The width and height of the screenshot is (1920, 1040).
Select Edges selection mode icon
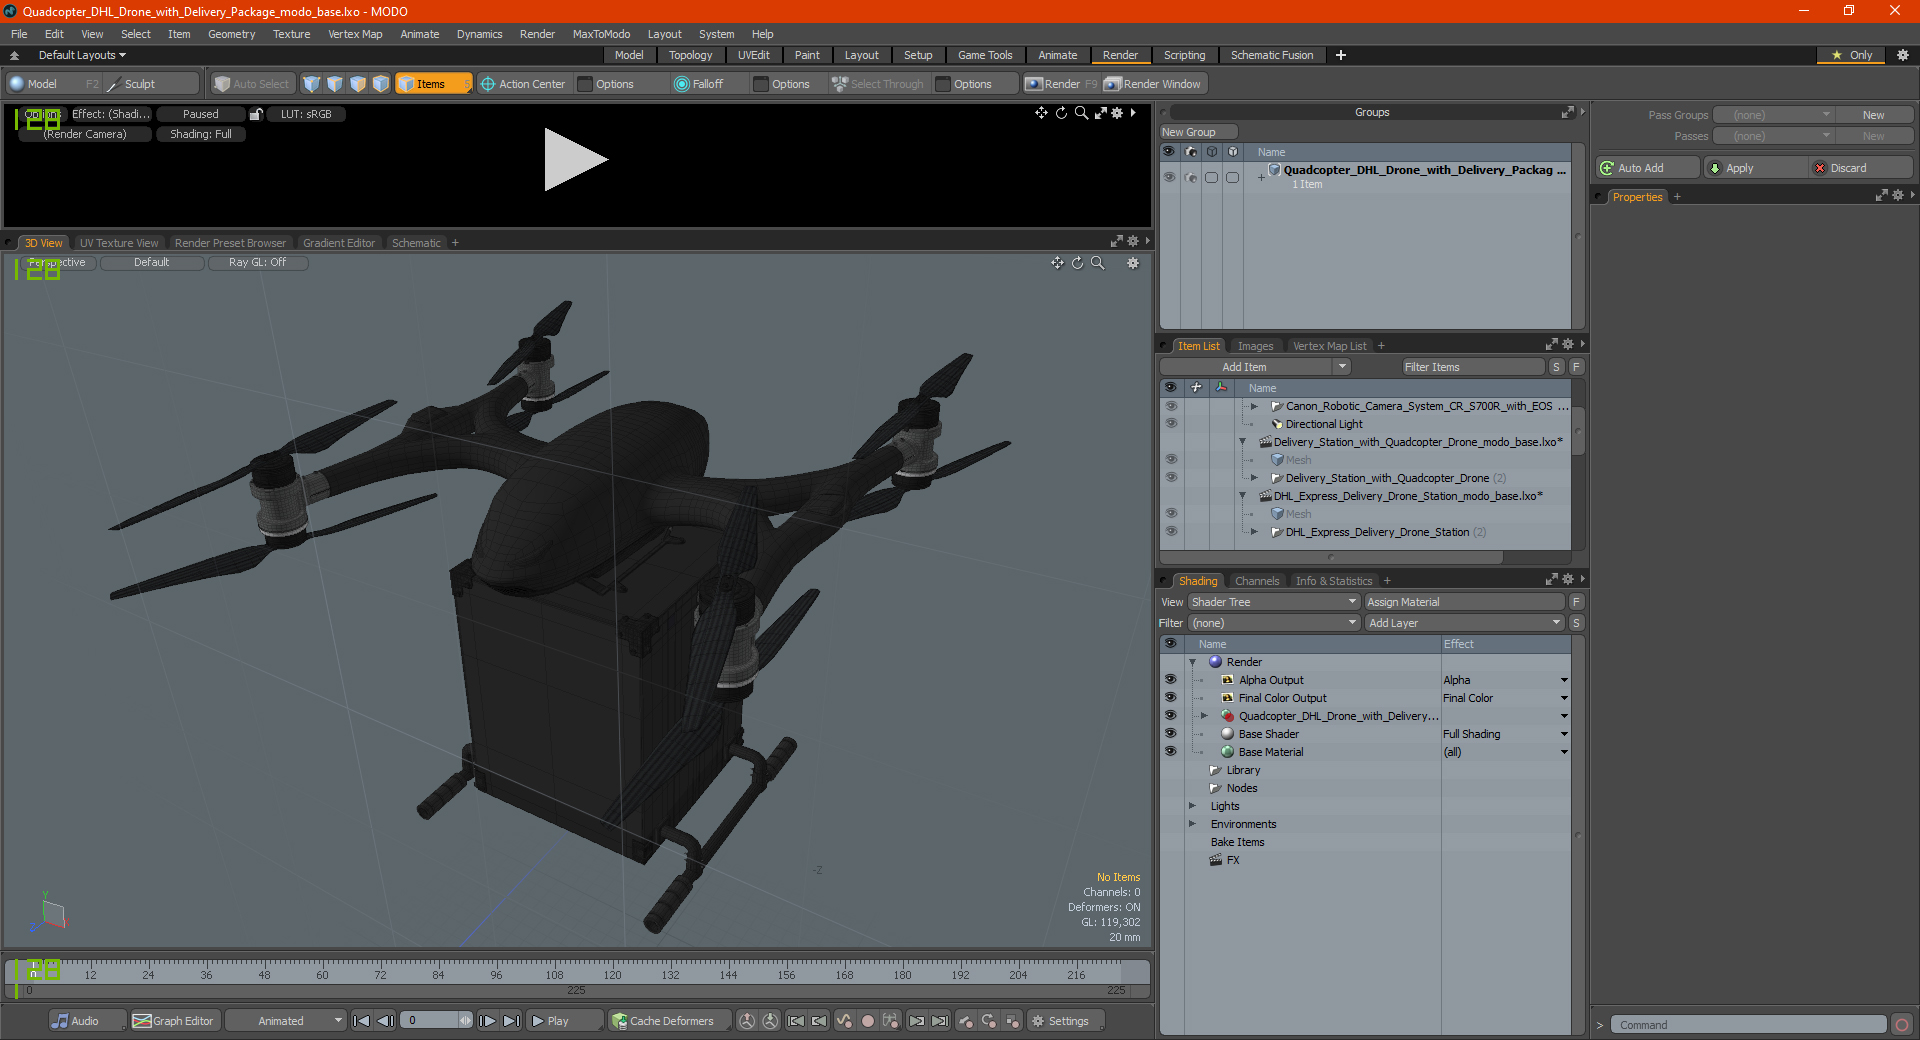pos(335,84)
